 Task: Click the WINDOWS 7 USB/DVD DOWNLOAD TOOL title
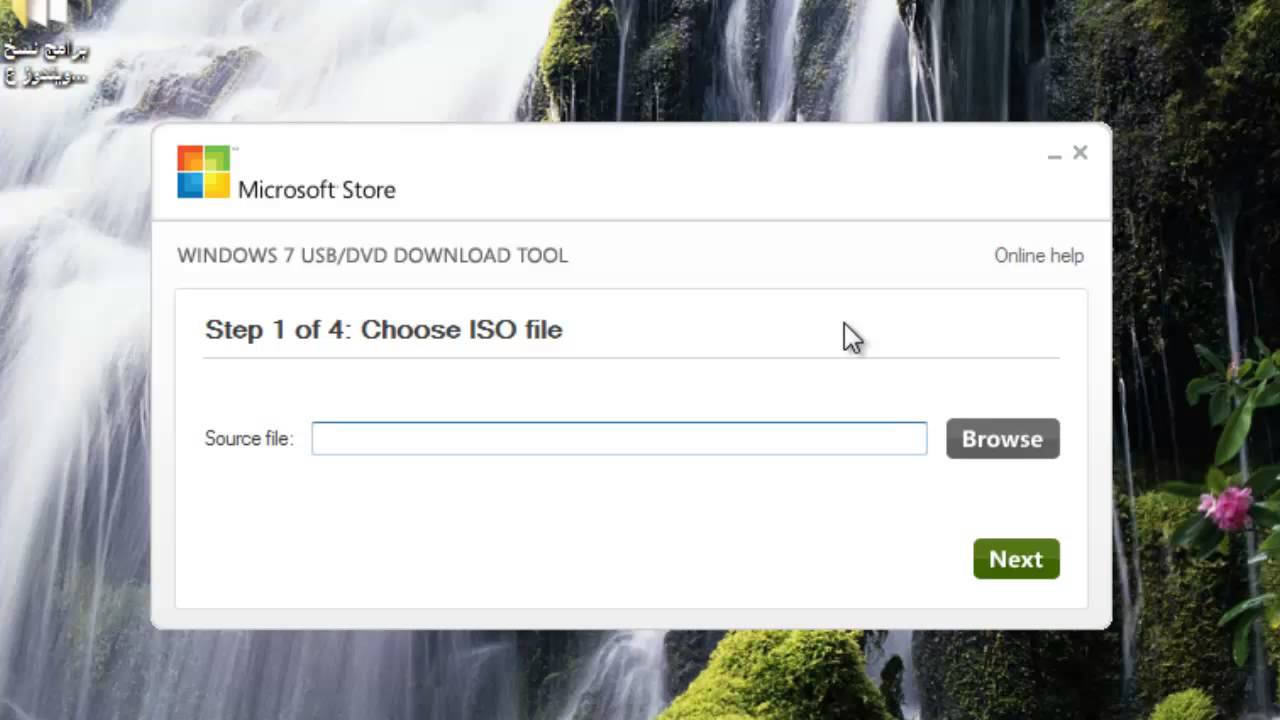click(x=372, y=255)
